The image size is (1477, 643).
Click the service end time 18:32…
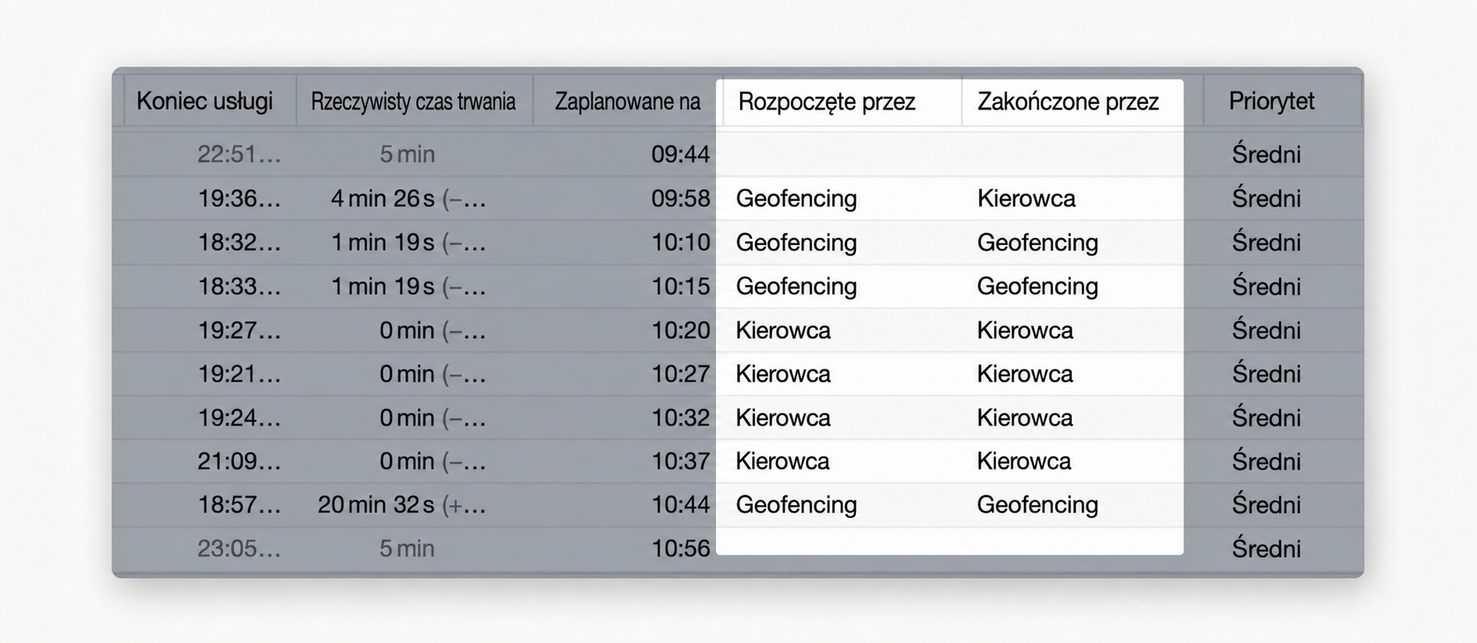pyautogui.click(x=239, y=243)
